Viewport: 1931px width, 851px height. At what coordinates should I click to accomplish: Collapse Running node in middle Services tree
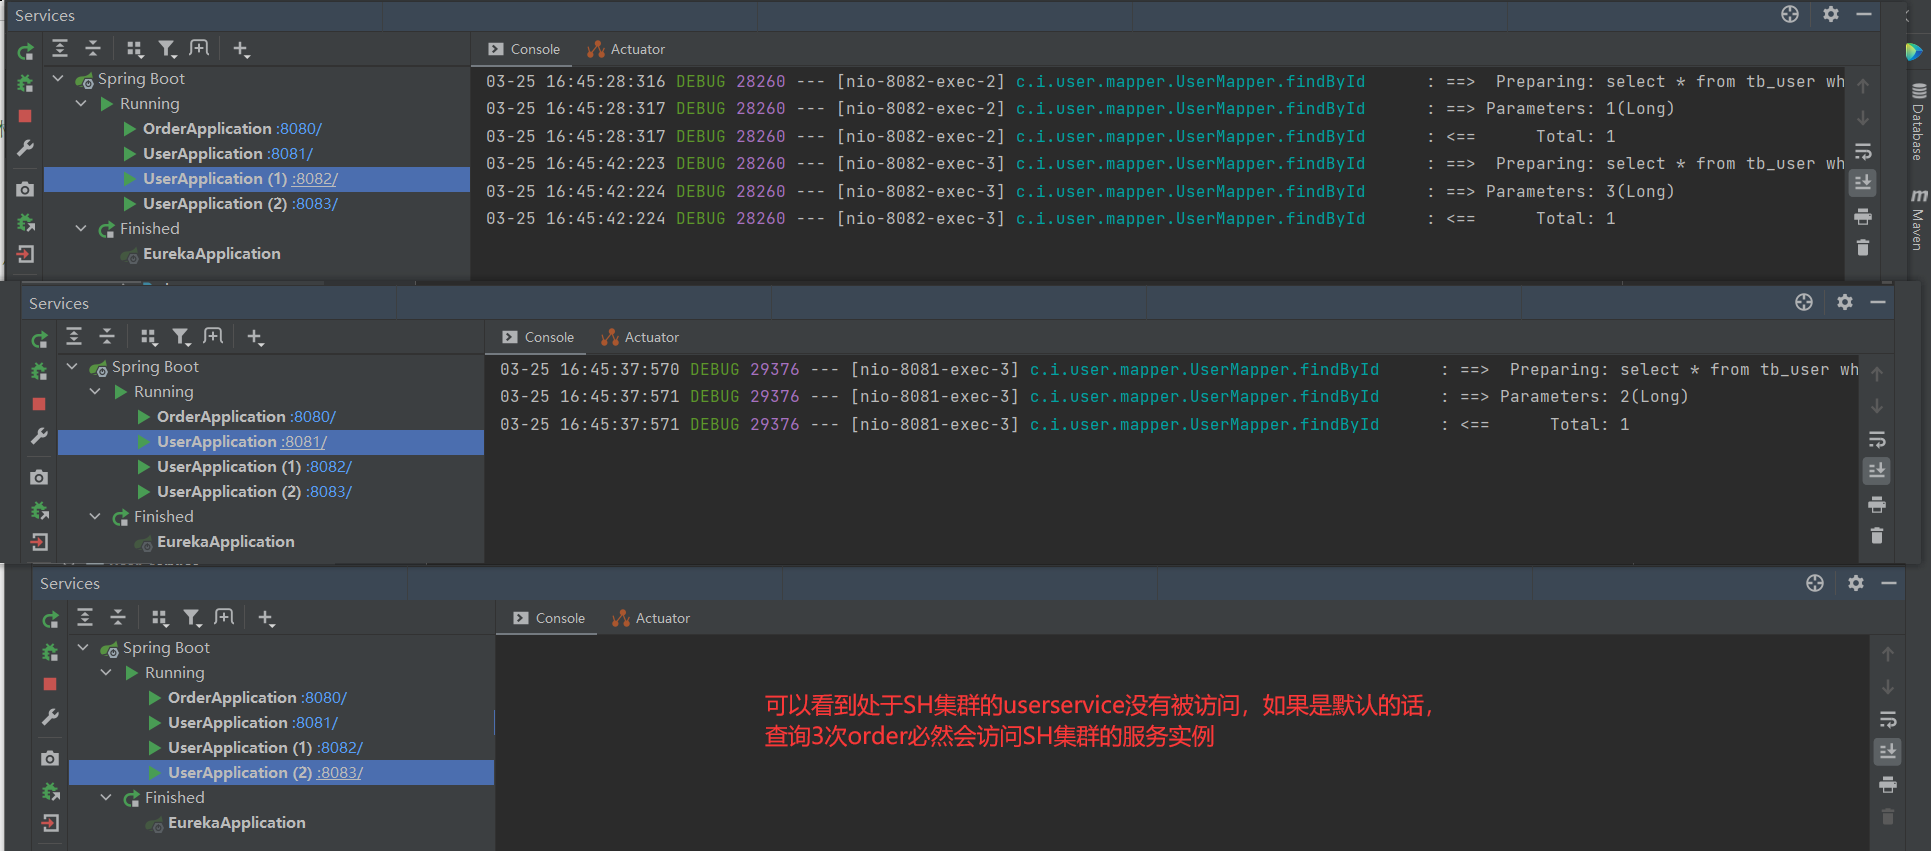[x=95, y=391]
